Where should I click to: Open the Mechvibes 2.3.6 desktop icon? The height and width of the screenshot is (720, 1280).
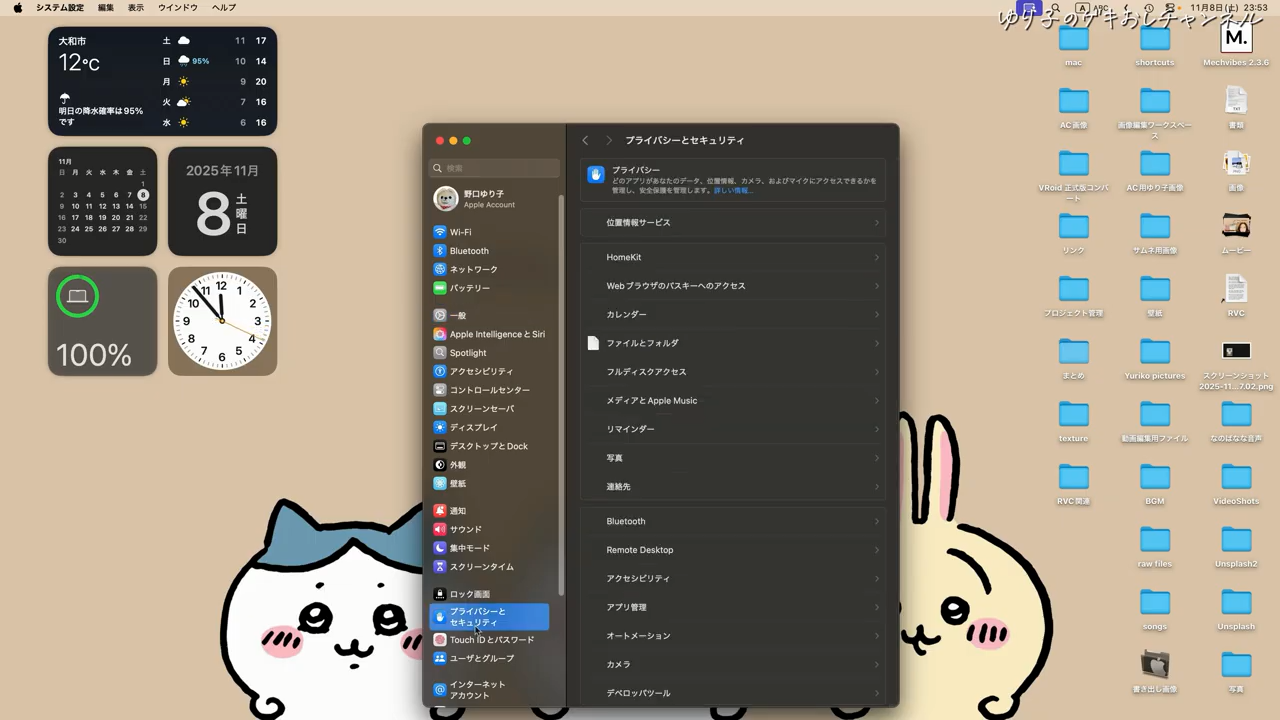(1236, 39)
